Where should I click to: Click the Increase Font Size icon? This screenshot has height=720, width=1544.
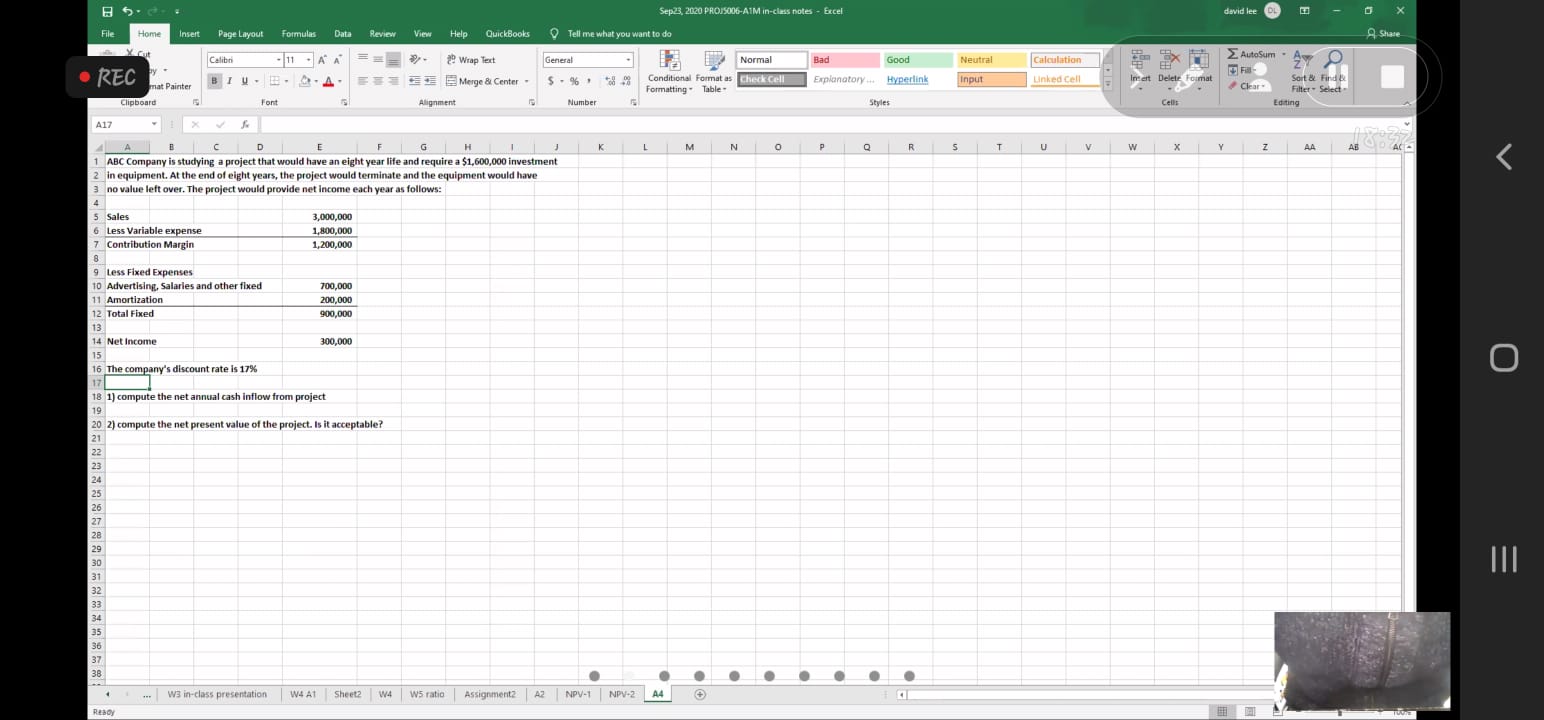pos(322,60)
